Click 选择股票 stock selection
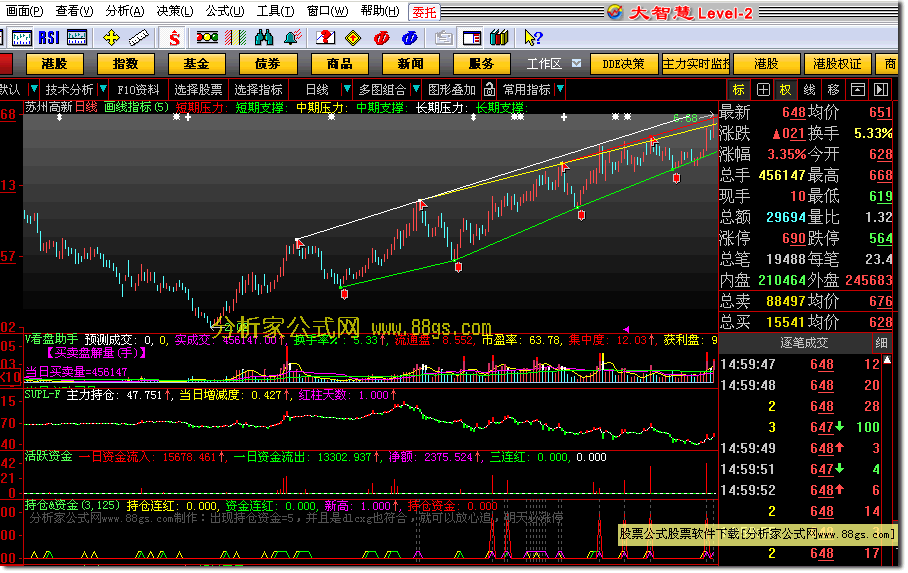 pyautogui.click(x=198, y=90)
